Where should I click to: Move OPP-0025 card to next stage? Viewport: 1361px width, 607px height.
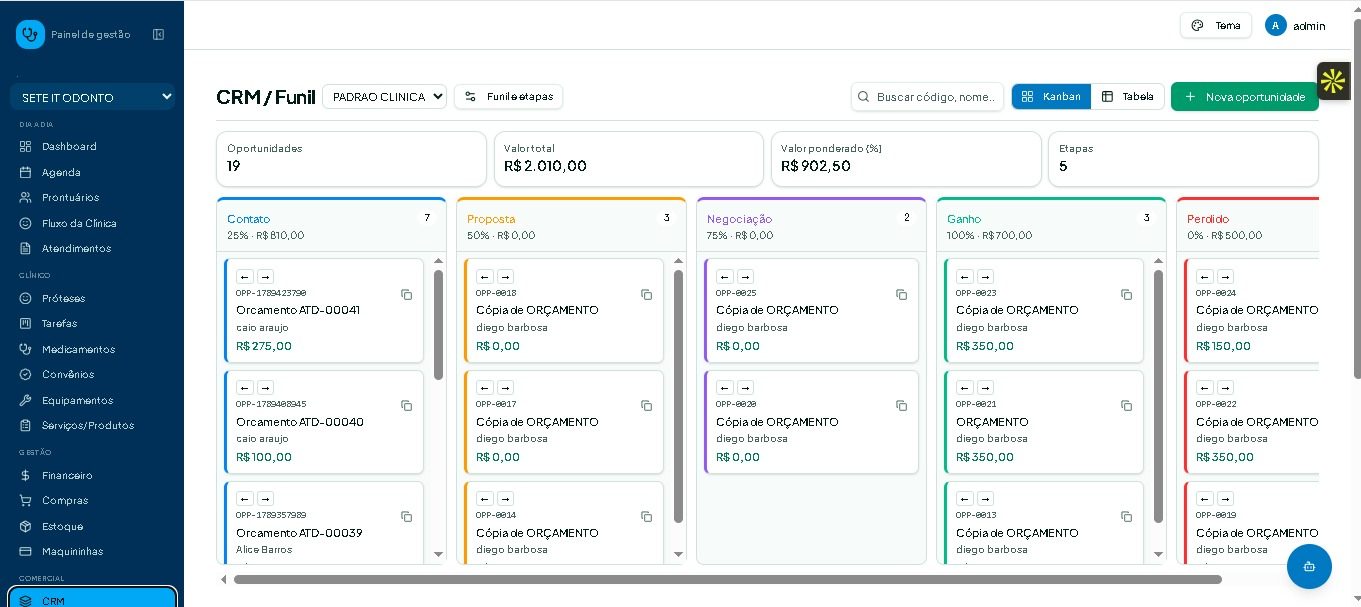pyautogui.click(x=745, y=276)
